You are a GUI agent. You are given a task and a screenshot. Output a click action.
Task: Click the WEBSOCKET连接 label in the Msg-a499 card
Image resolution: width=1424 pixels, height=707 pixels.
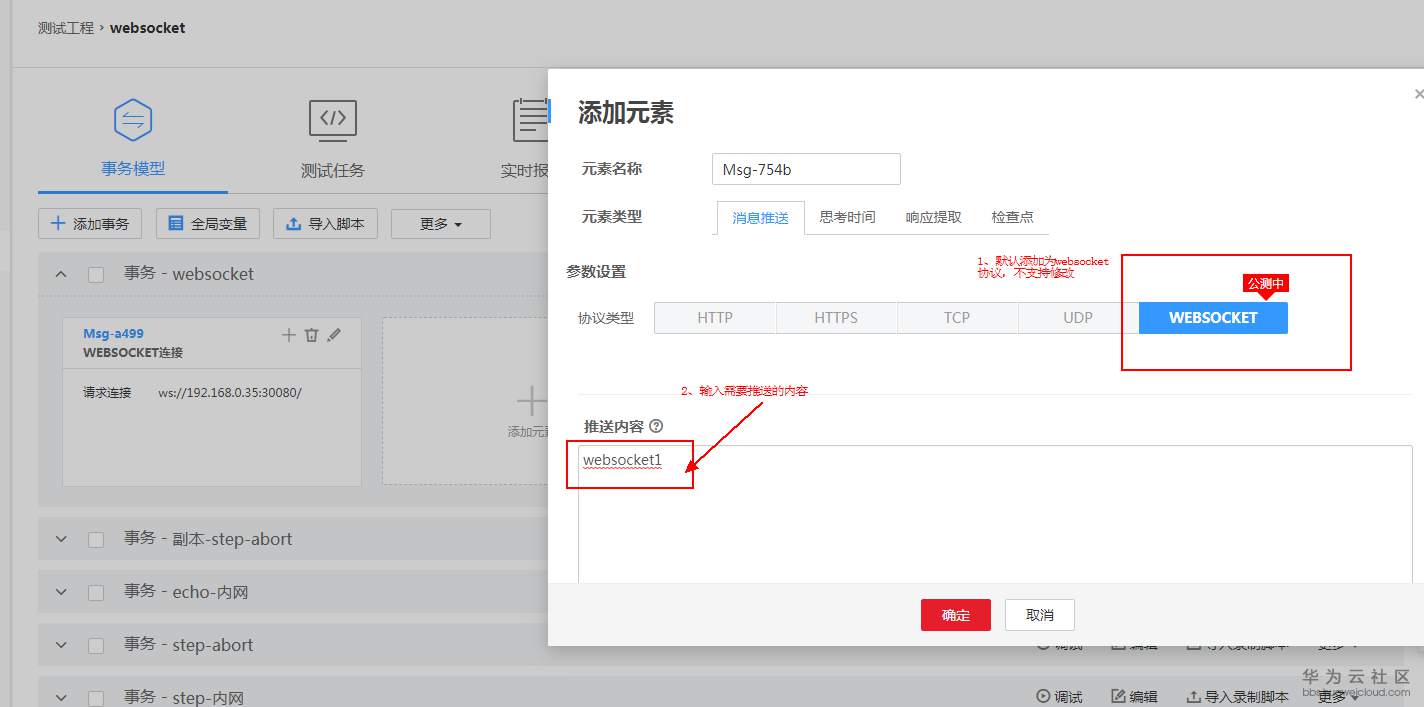tap(133, 353)
